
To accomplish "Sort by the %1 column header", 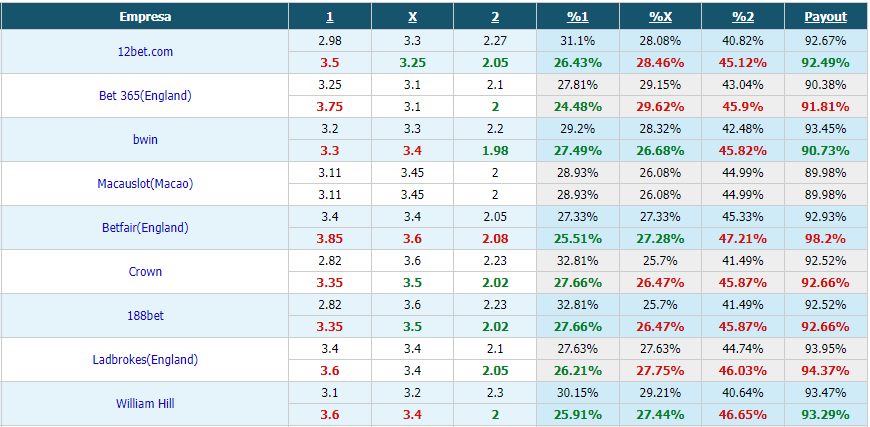I will click(x=577, y=17).
